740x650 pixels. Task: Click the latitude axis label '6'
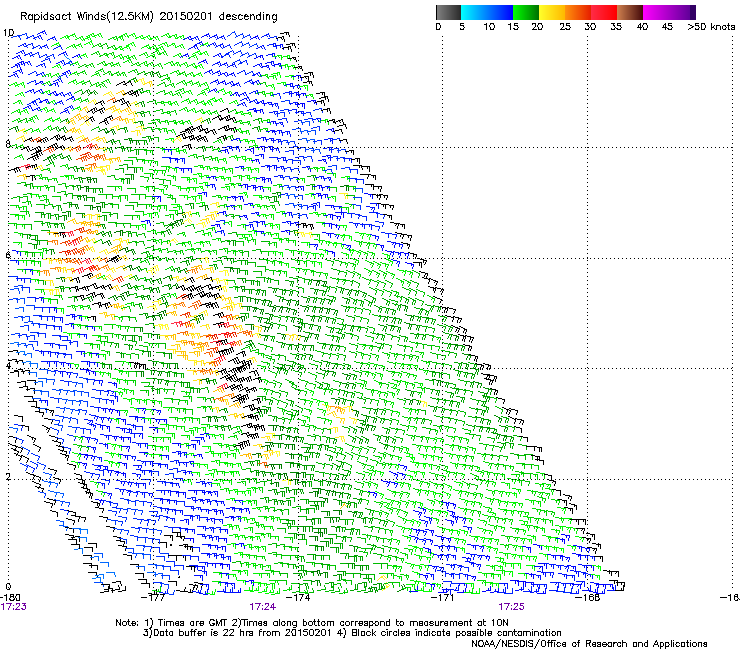coord(8,255)
